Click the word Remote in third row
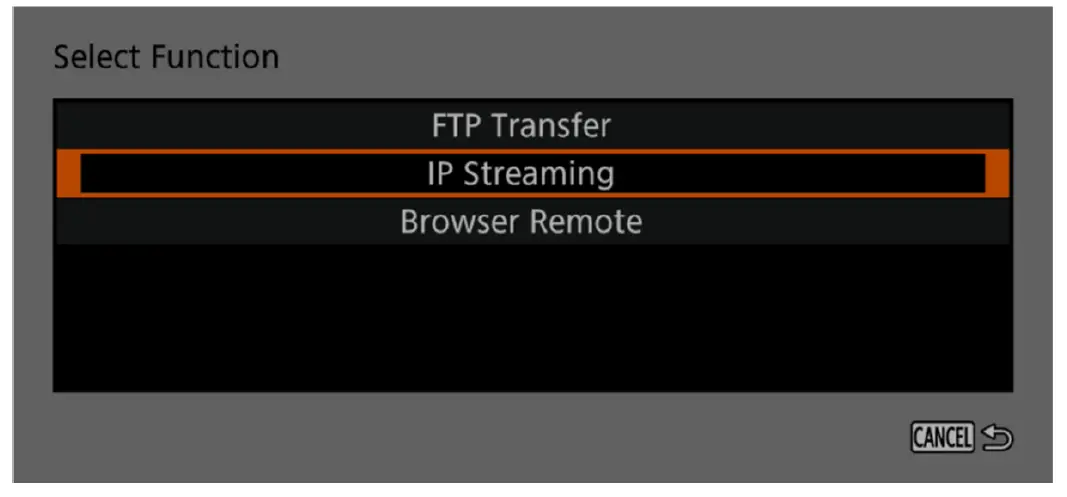 click(585, 221)
